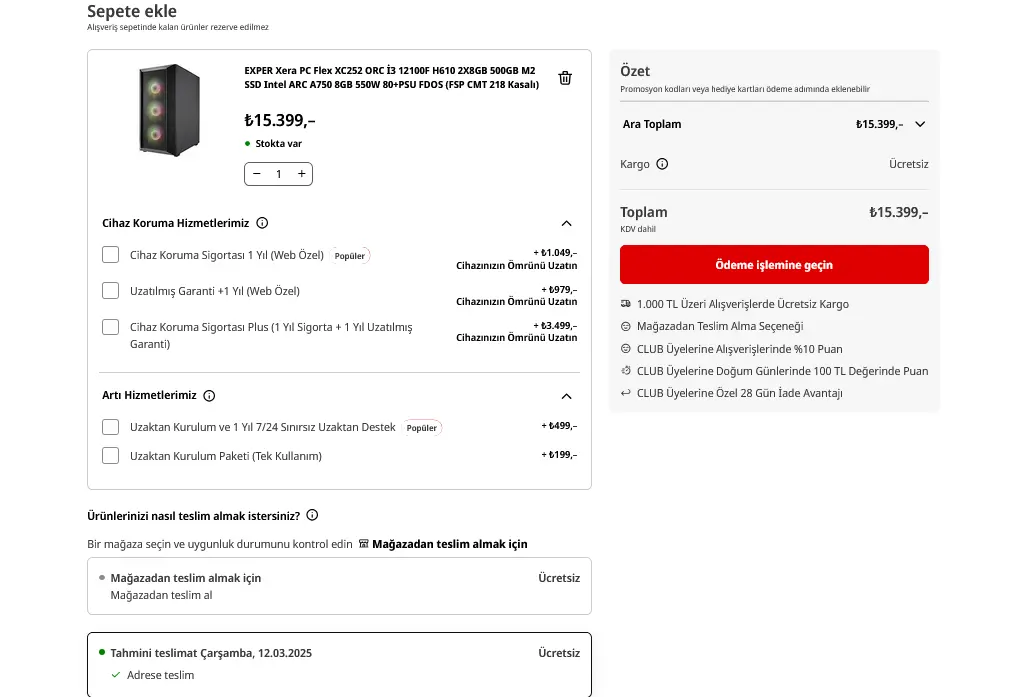Image resolution: width=1026 pixels, height=697 pixels.
Task: Check Cihaz Koruma Sigortası Plus checkbox
Action: tap(111, 327)
